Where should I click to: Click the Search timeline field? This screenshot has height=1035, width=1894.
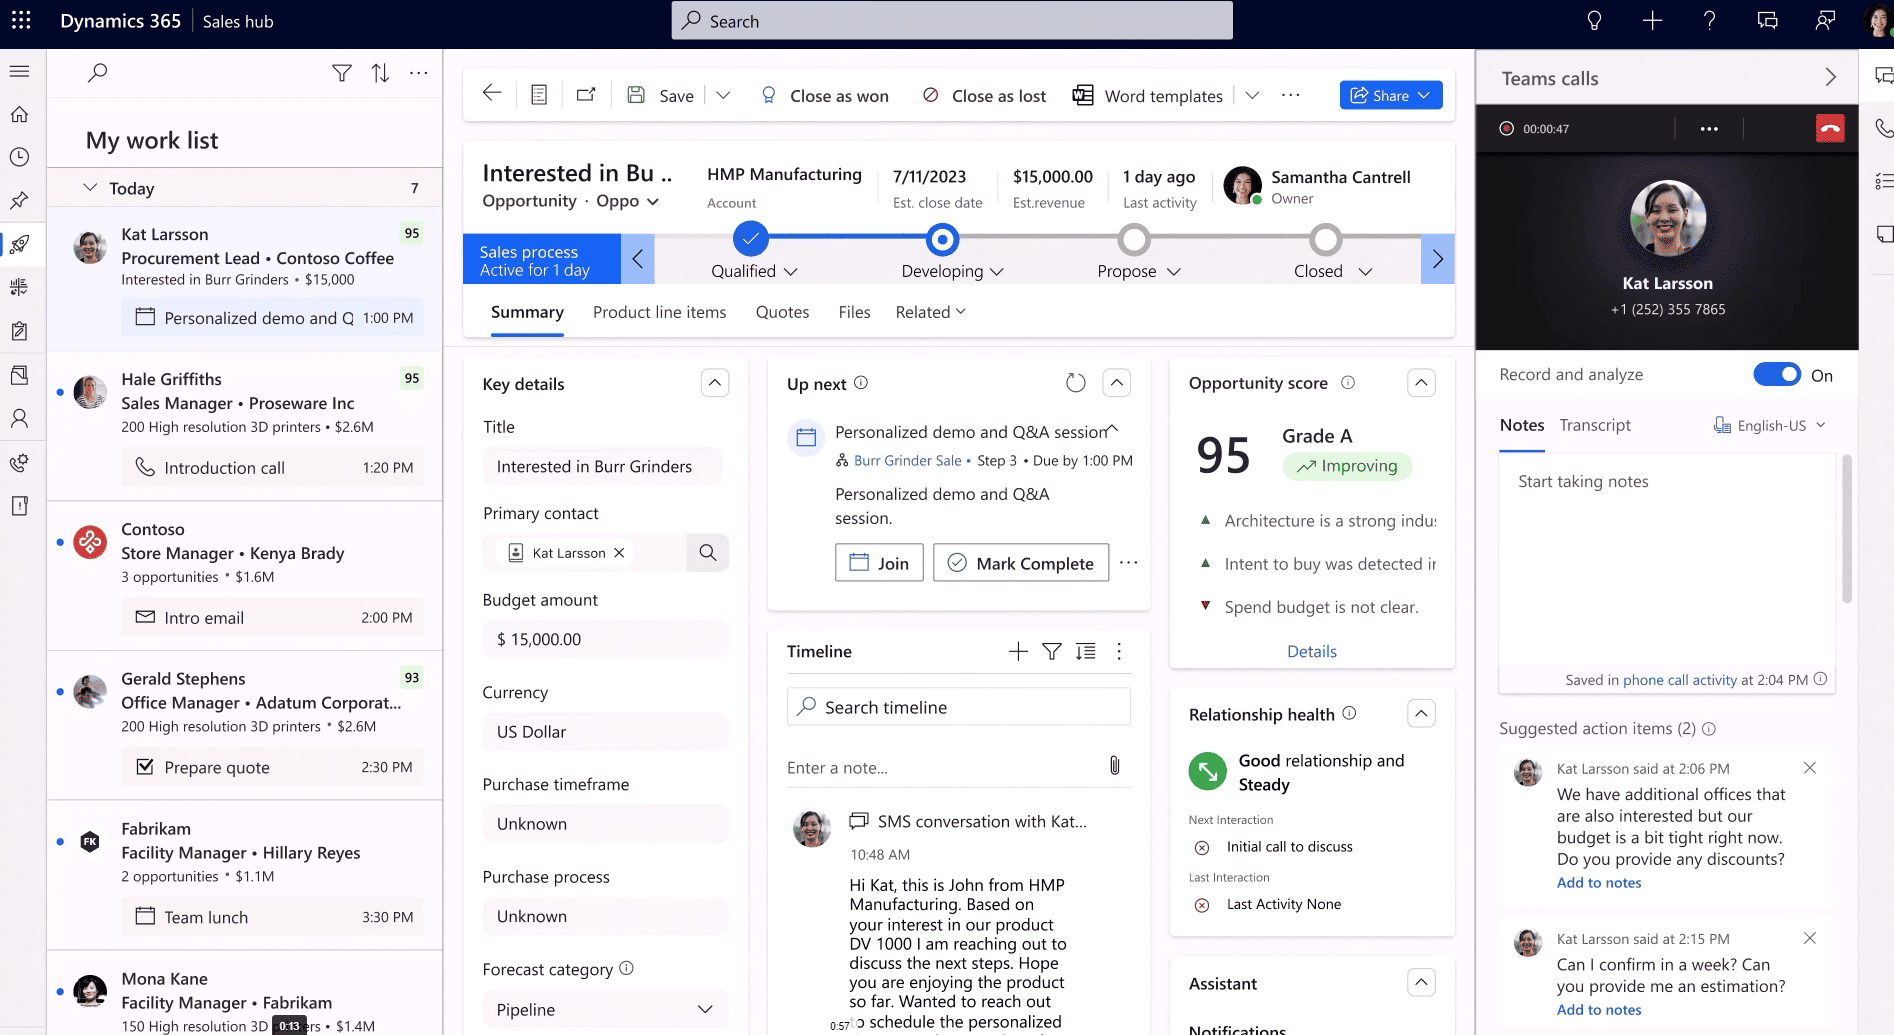pos(958,707)
